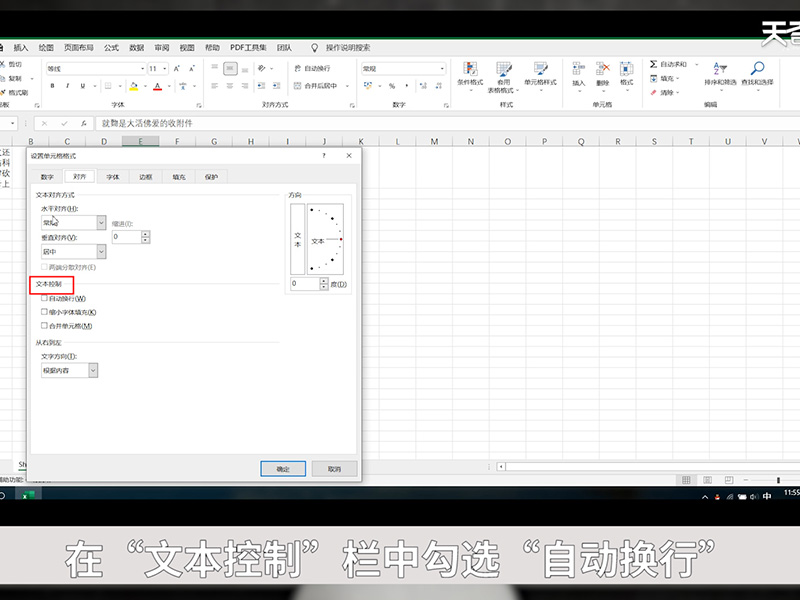Screen dimensions: 800x600
Task: Click the orientation dial angle control
Action: tap(326, 239)
